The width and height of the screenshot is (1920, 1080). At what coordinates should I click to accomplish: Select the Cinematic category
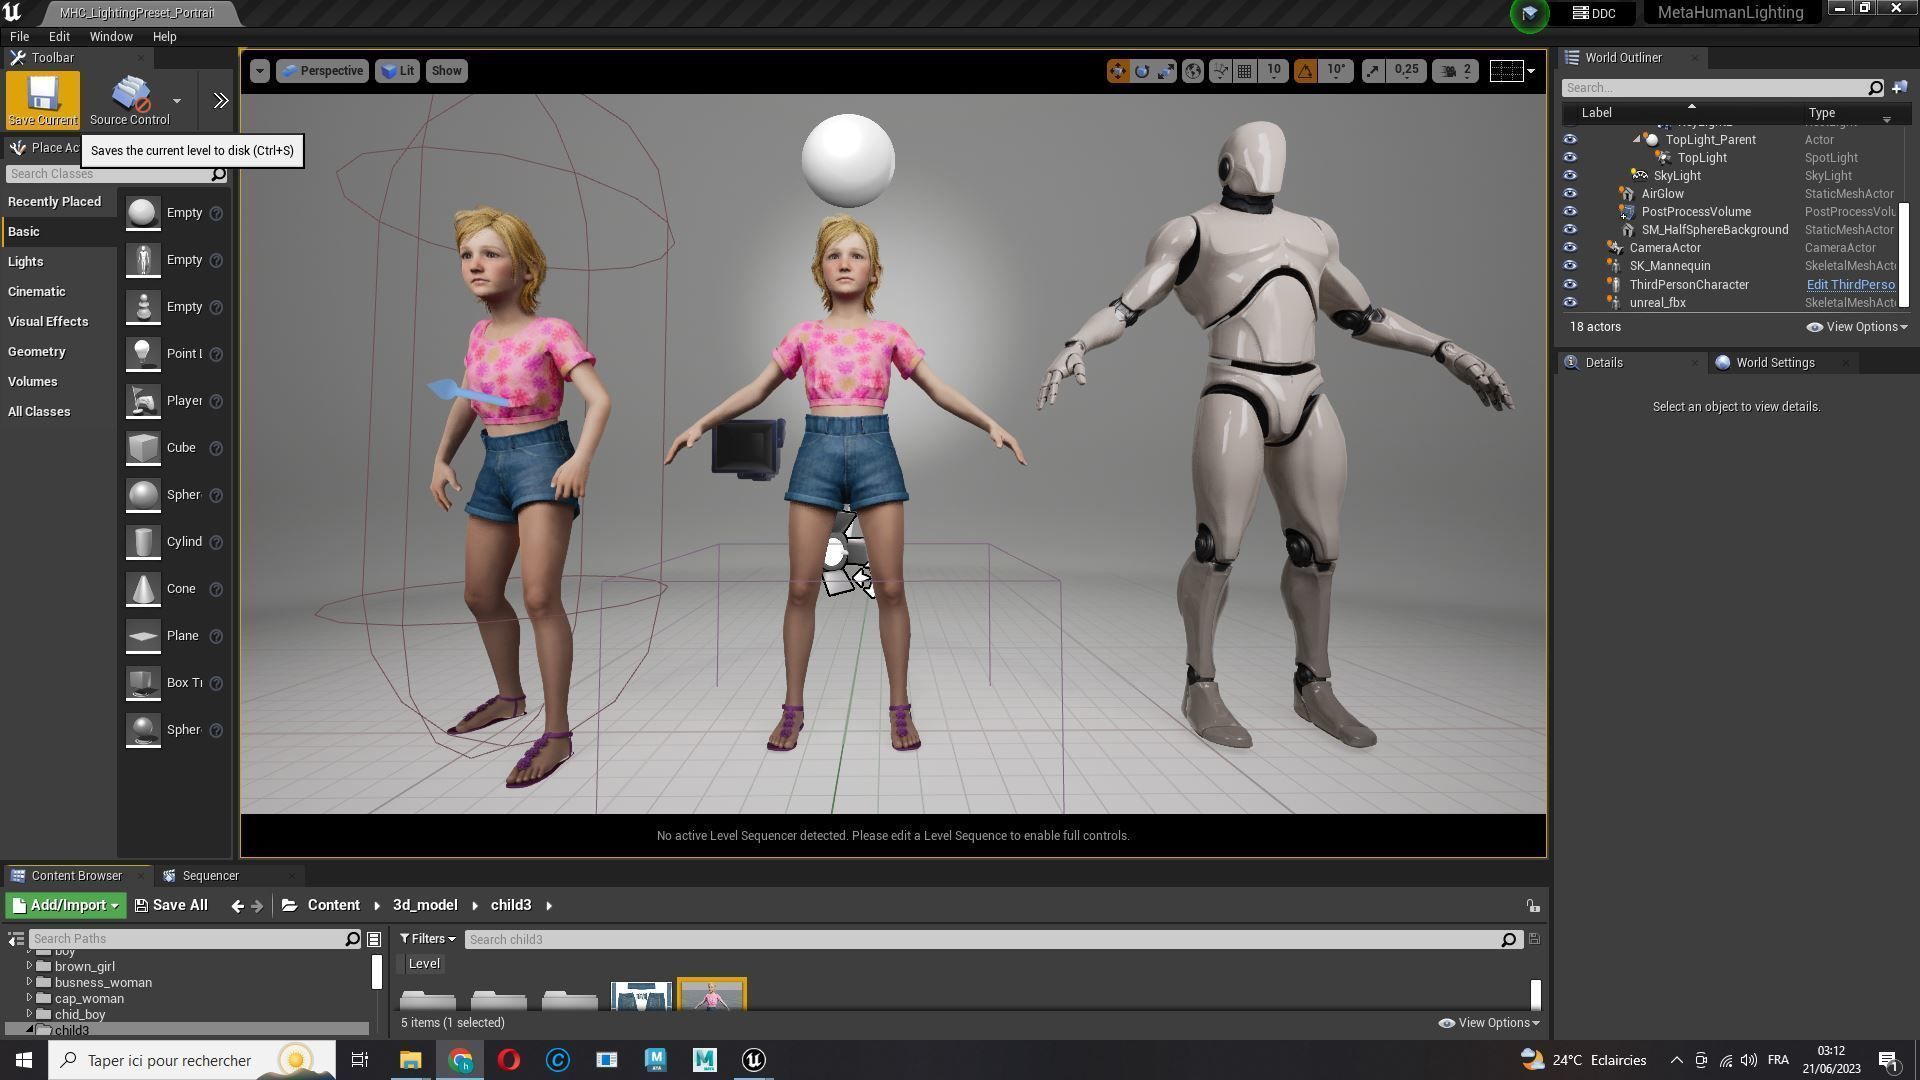[37, 291]
